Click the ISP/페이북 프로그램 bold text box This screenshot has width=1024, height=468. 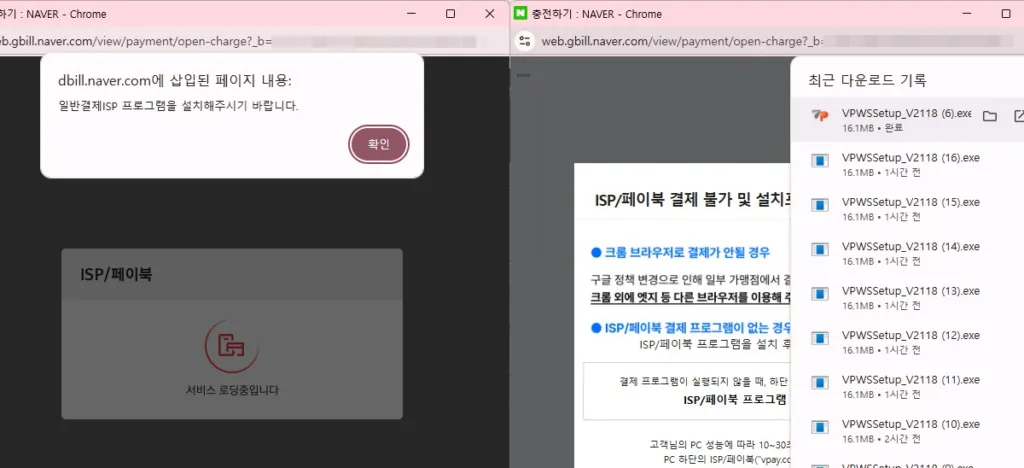735,399
